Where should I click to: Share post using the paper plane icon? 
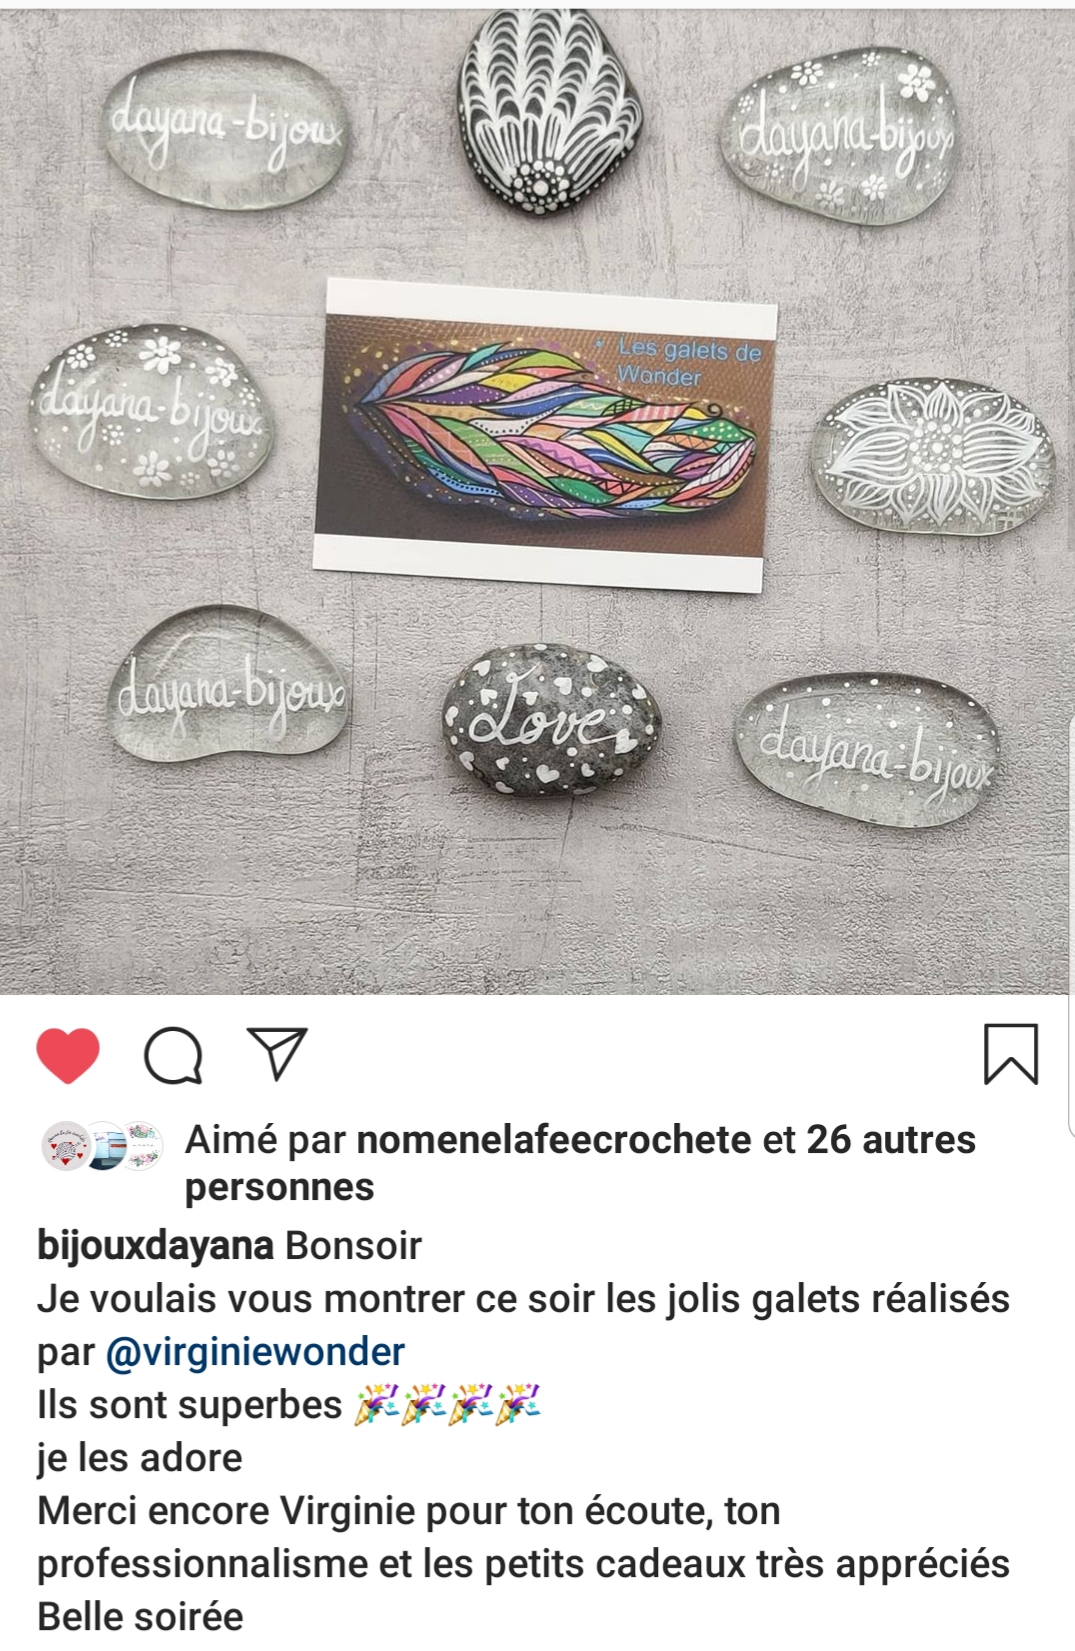coord(277,1053)
